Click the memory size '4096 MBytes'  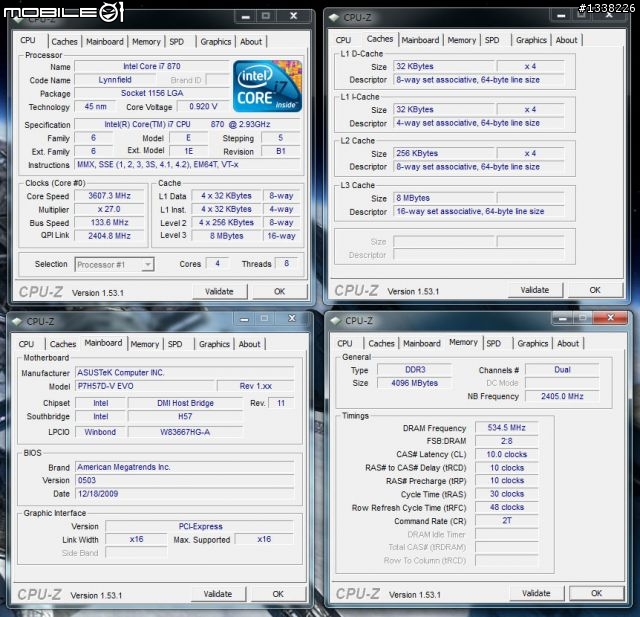coord(415,383)
